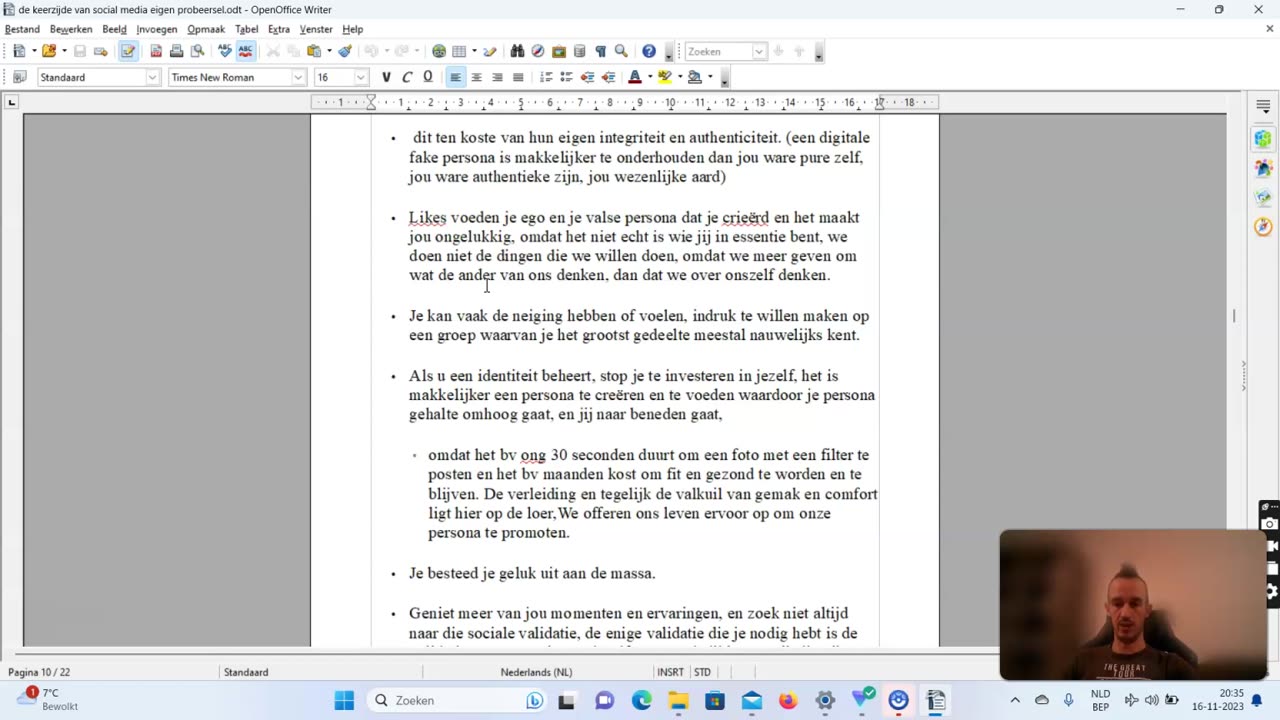Open sidebar Styles and Formatting deck
This screenshot has height=720, width=1280.
point(1263,169)
